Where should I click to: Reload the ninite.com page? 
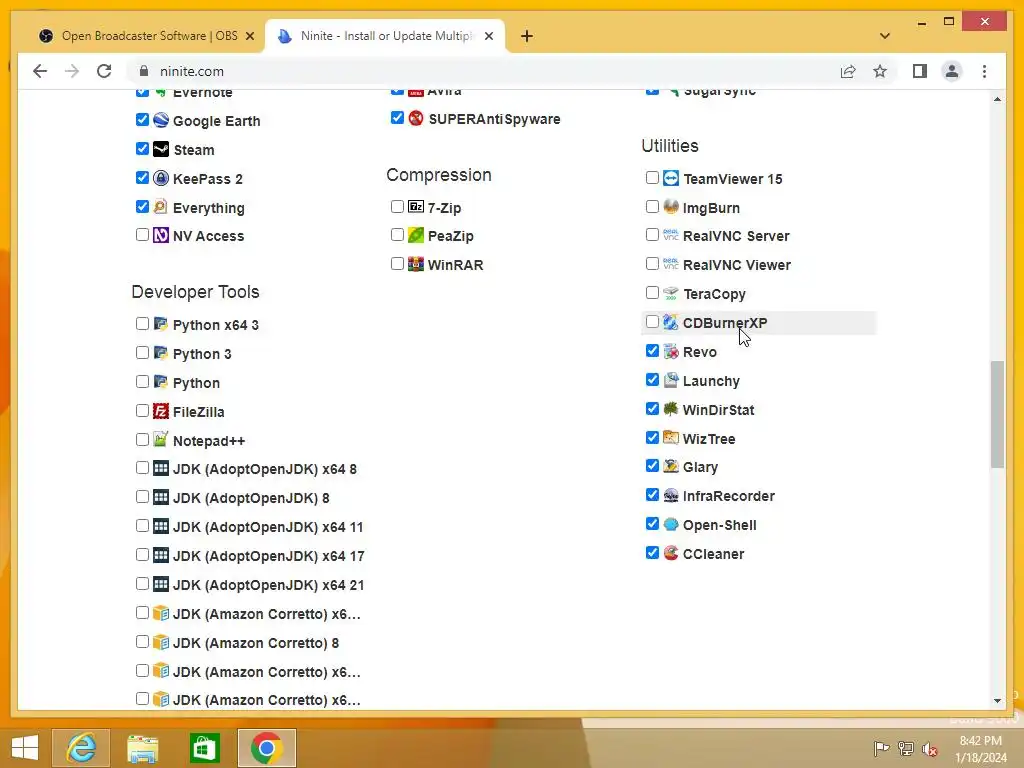click(x=104, y=71)
